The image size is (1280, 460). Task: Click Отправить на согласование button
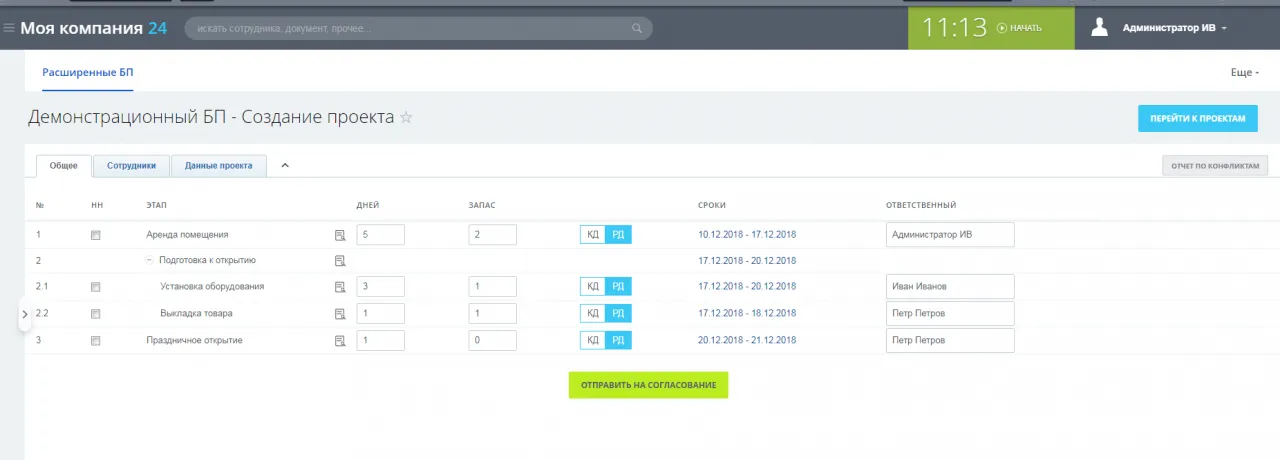tap(648, 385)
